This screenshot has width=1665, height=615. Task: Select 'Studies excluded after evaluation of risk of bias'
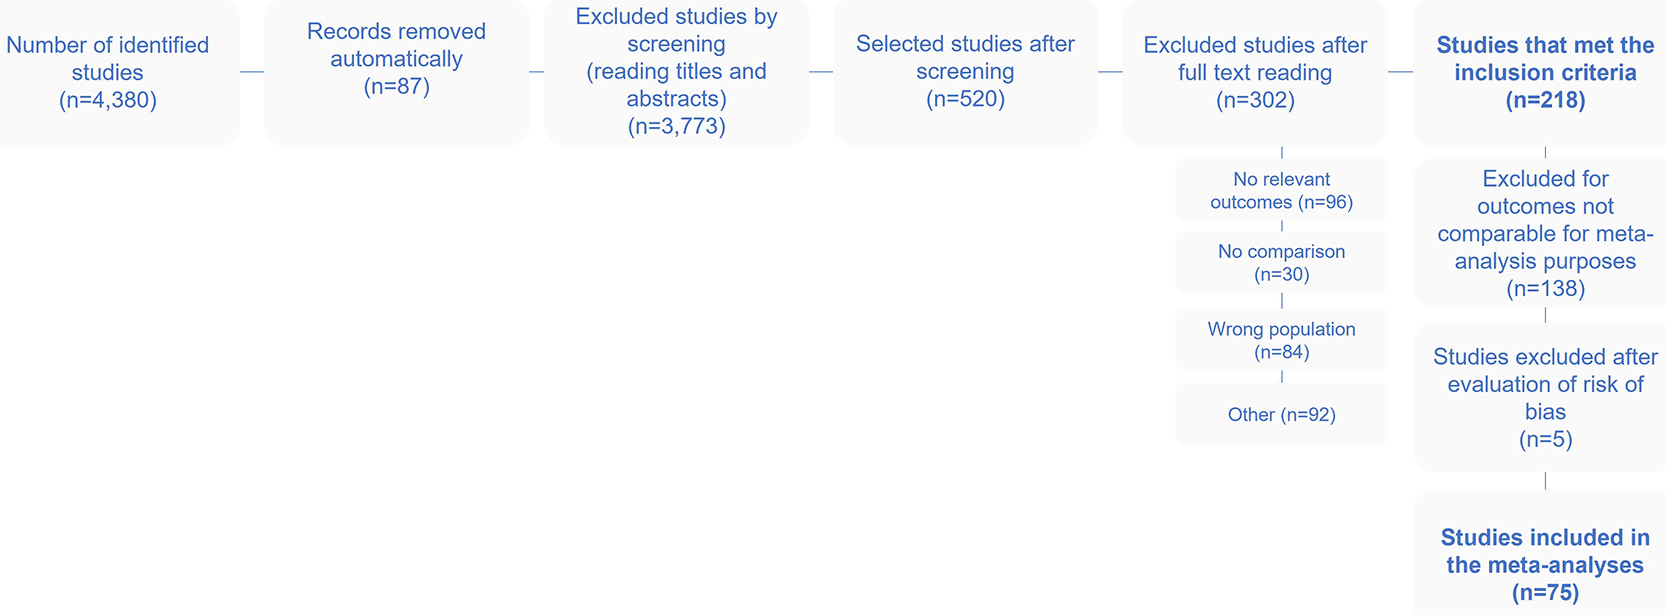[1544, 397]
